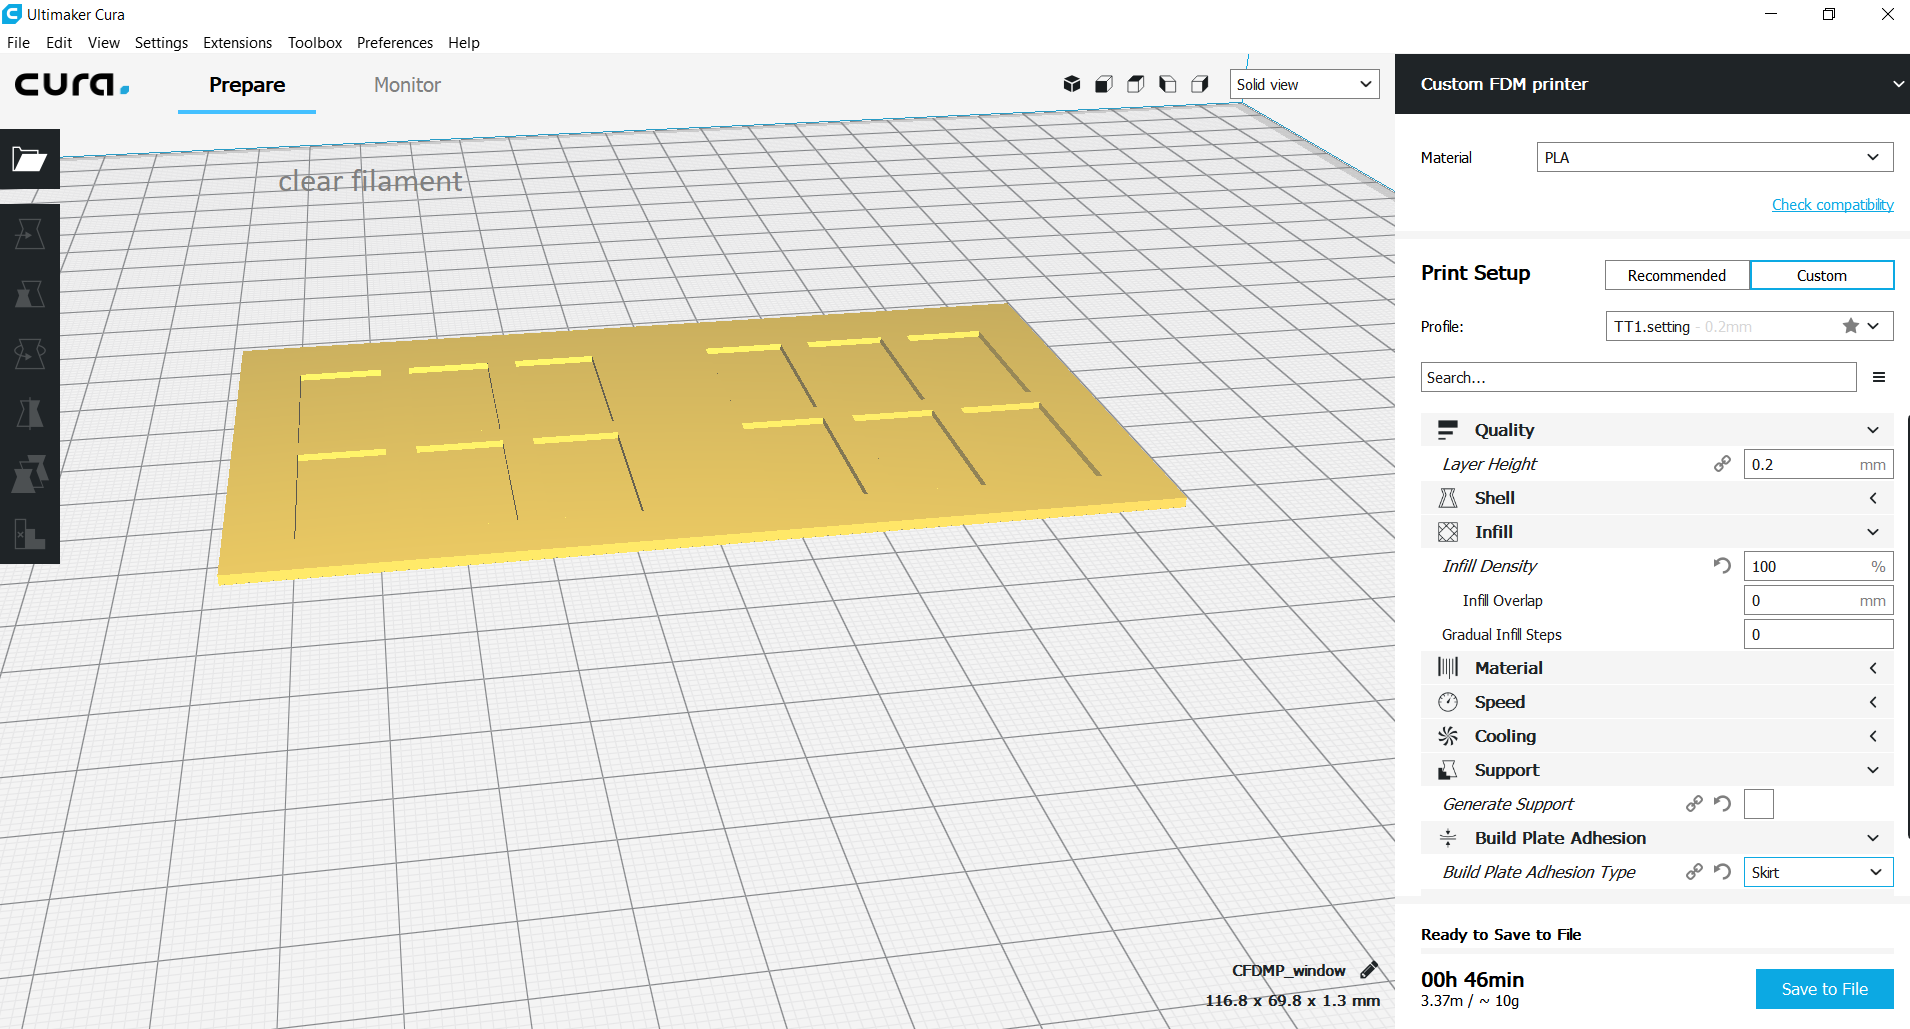Open the Settings menu
Viewport: 1910px width, 1029px height.
click(x=161, y=42)
